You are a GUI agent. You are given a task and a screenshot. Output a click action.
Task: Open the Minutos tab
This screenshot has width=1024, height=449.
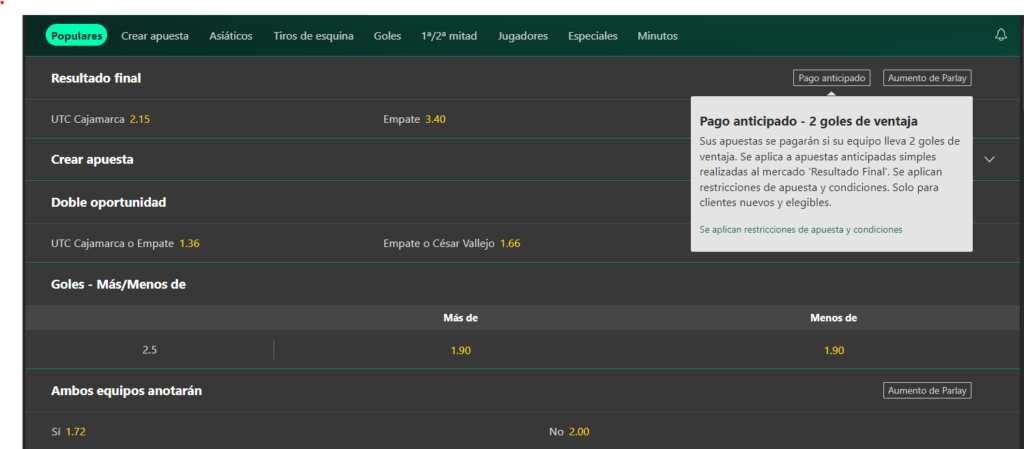pos(658,36)
